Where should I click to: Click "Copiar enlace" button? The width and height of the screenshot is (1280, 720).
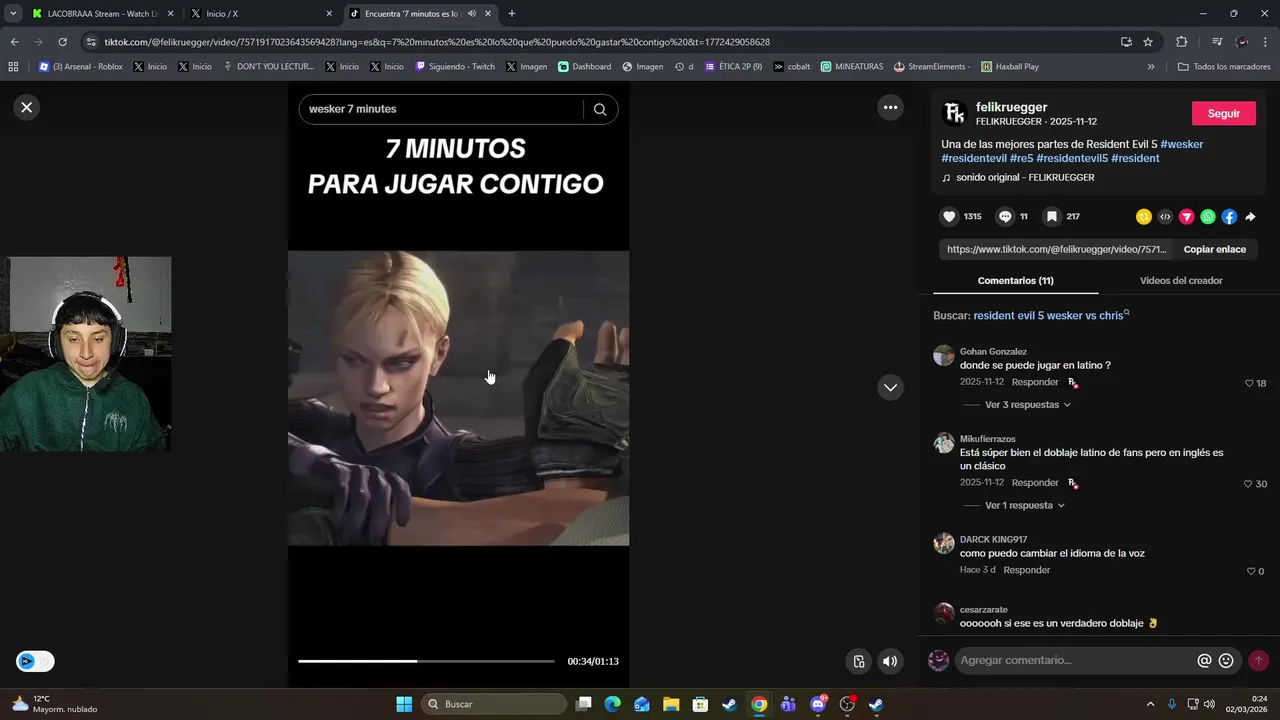click(1214, 249)
